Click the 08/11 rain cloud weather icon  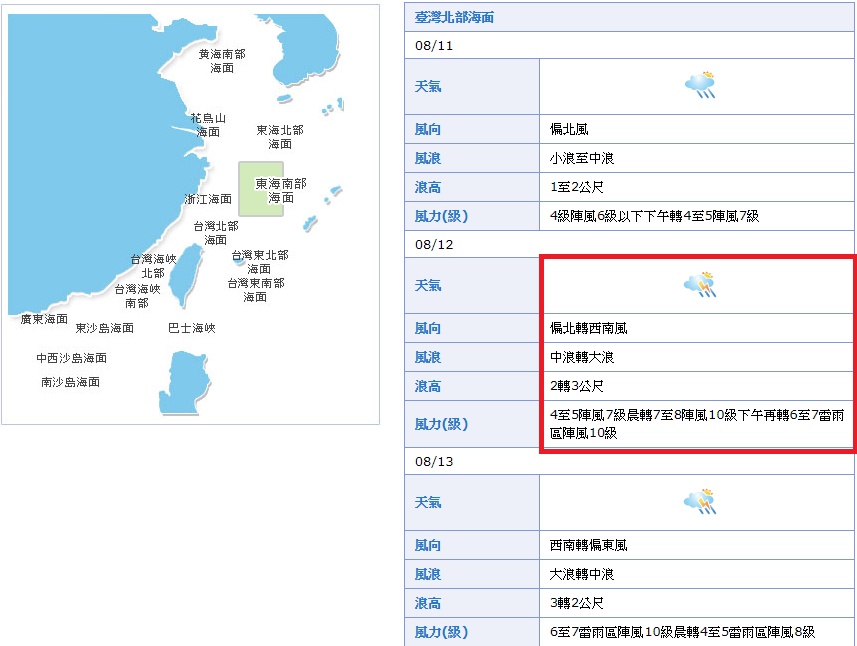coord(700,85)
